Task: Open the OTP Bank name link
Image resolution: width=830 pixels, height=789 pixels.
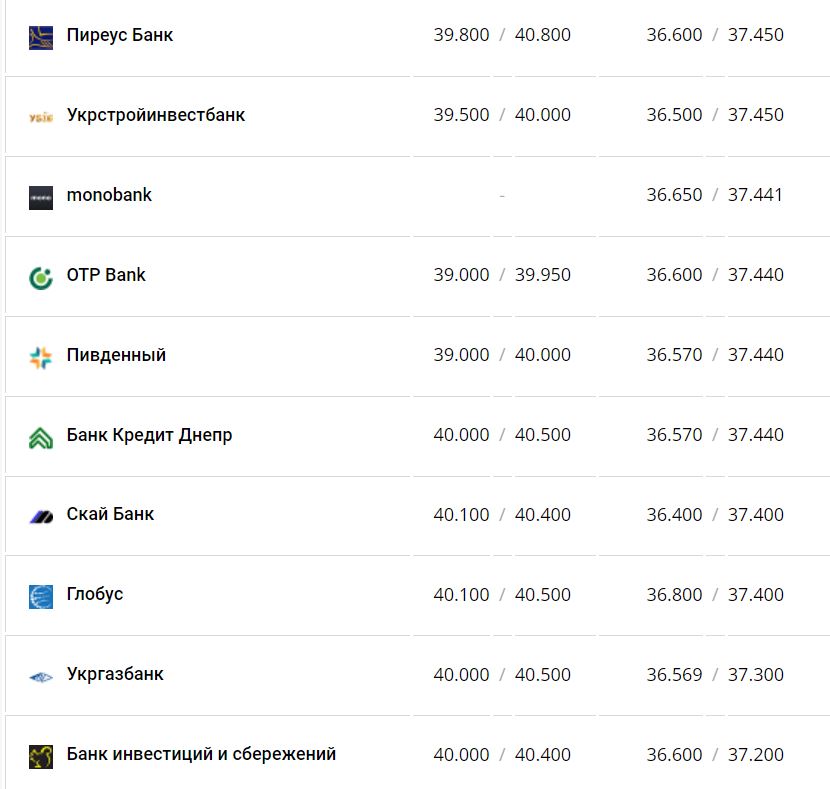Action: coord(106,275)
